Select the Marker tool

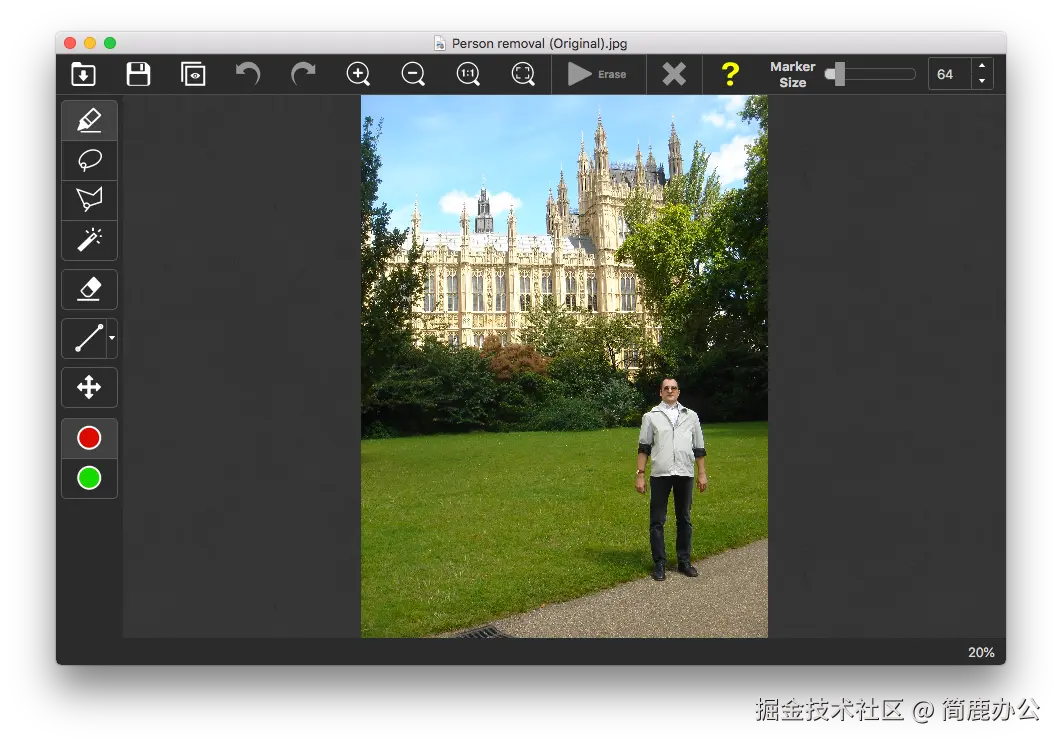pos(89,121)
